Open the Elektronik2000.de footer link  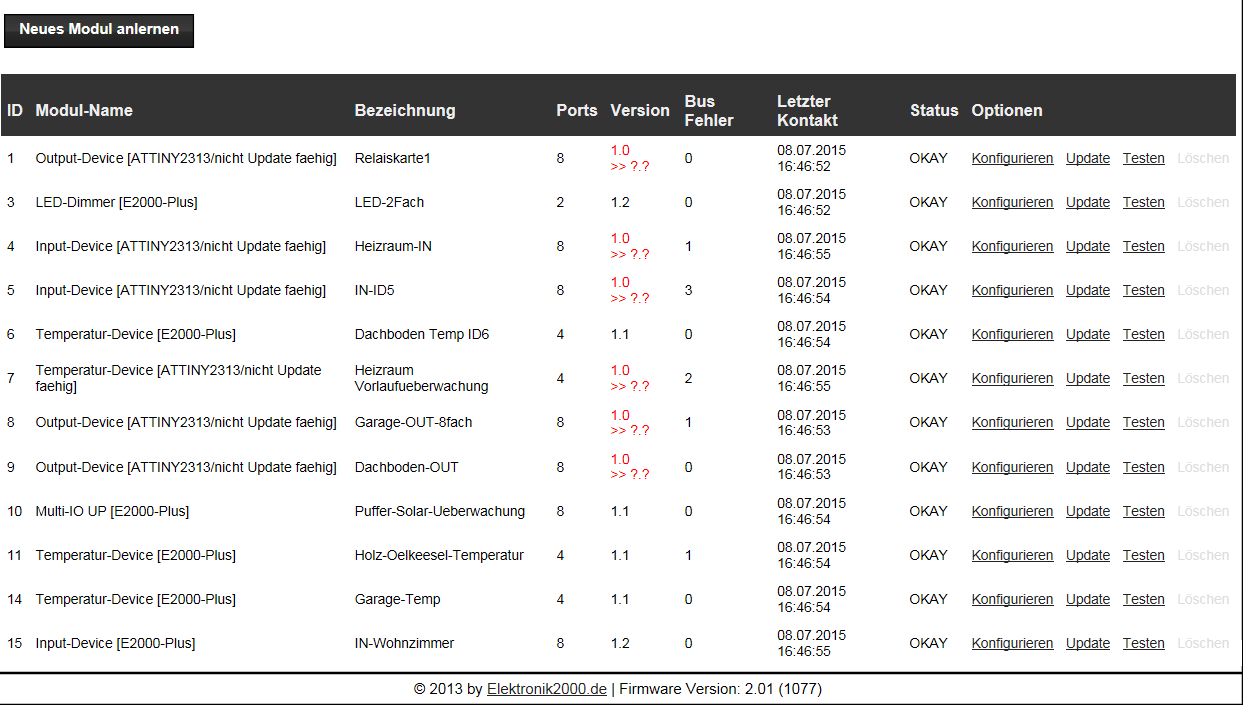coord(546,689)
